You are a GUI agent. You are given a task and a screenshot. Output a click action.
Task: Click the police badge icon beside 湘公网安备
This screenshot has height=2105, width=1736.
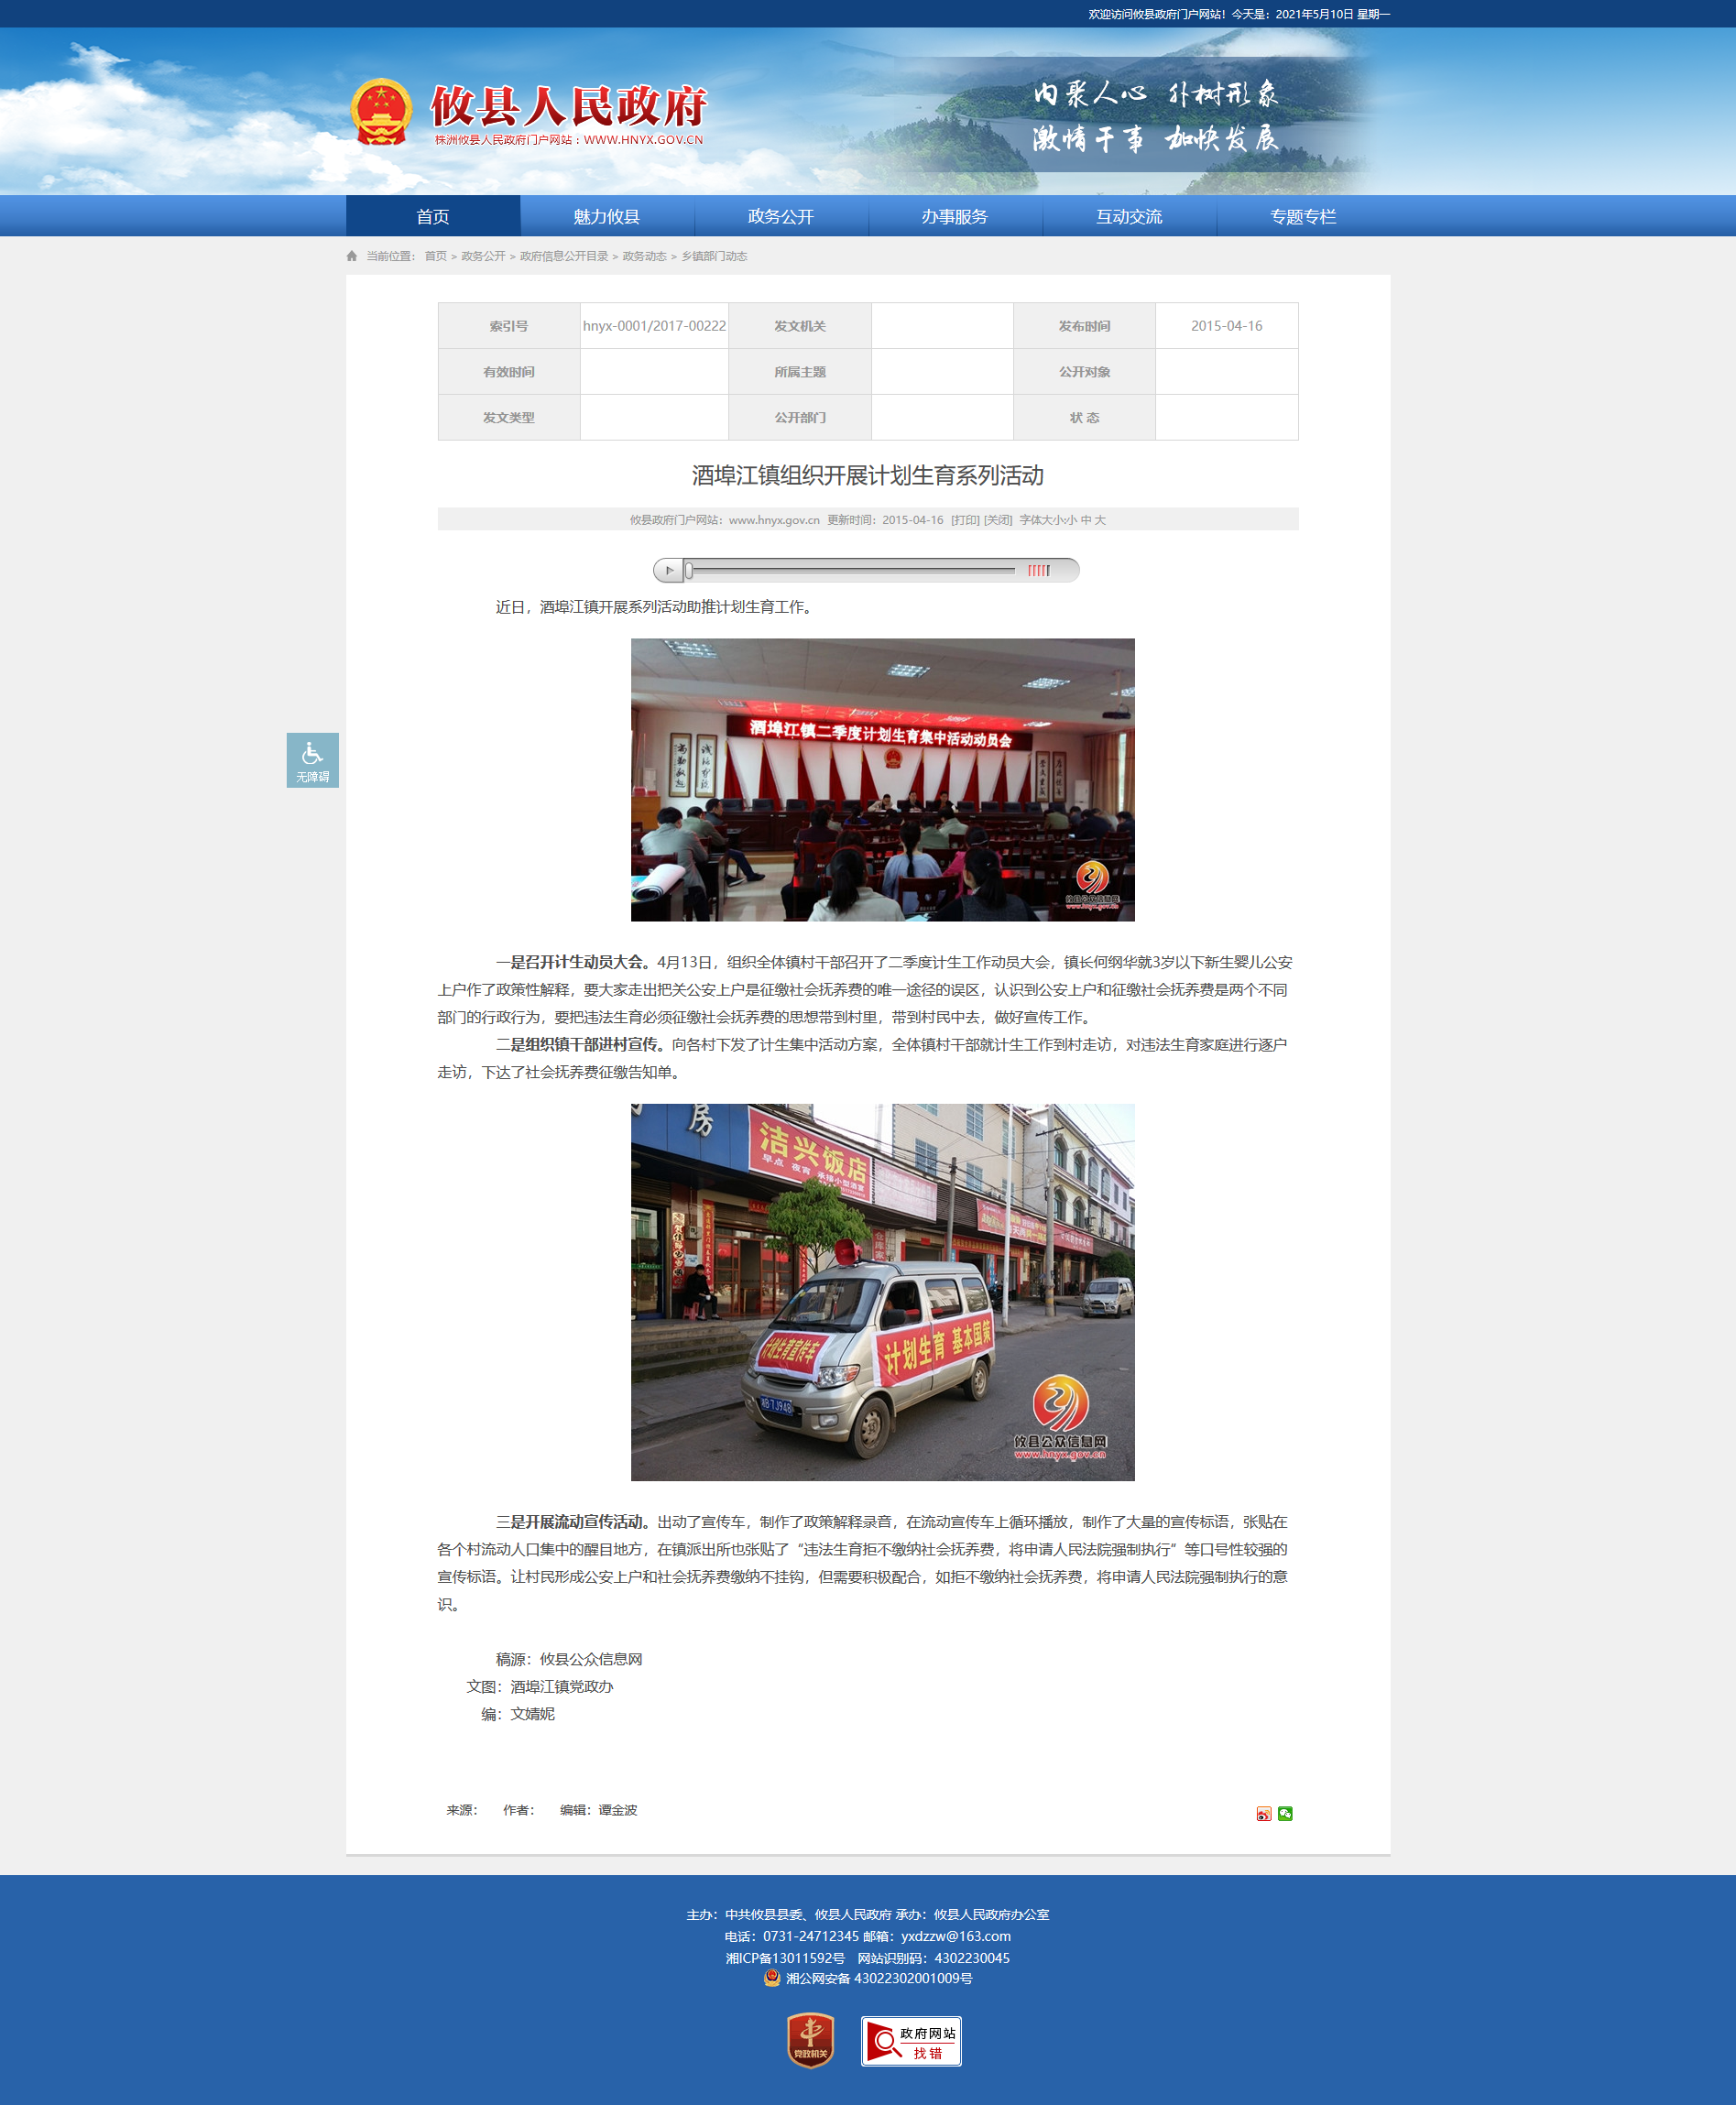click(772, 1978)
